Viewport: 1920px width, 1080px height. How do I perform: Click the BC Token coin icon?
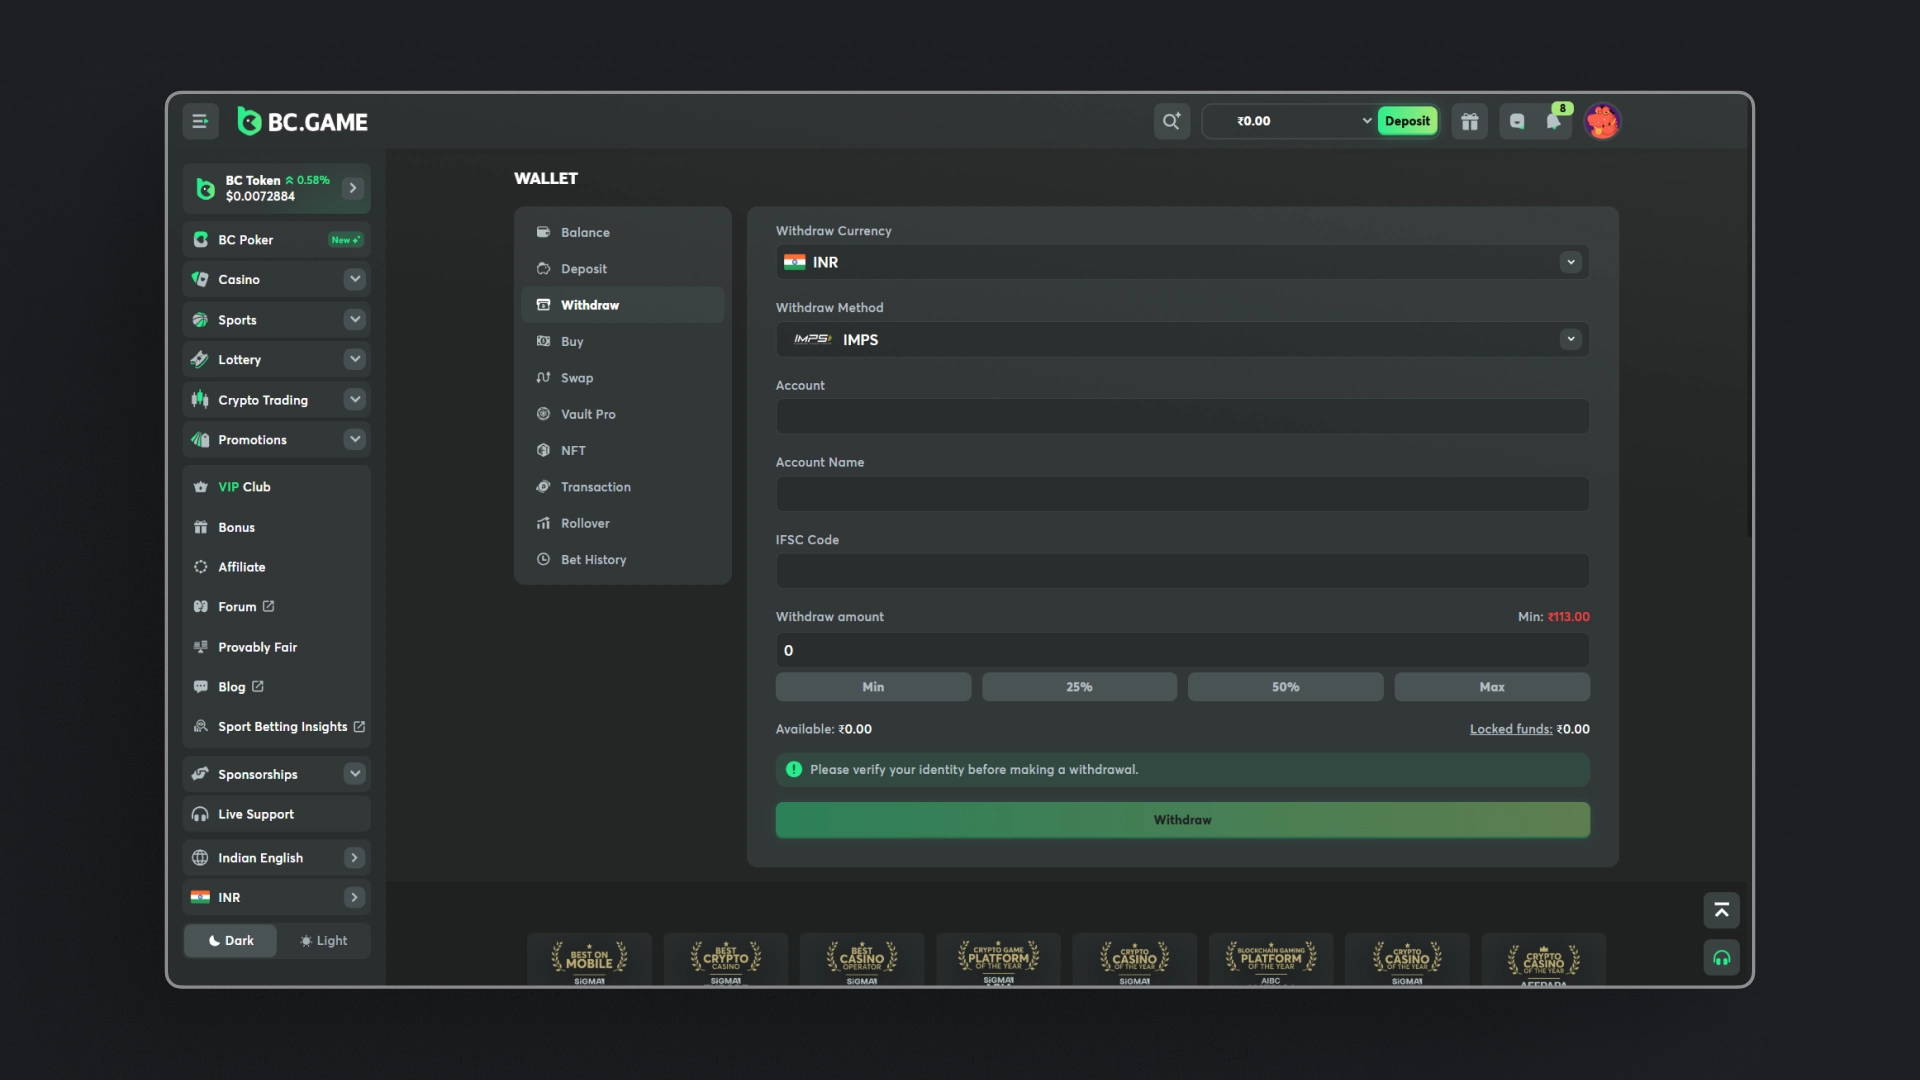point(206,189)
